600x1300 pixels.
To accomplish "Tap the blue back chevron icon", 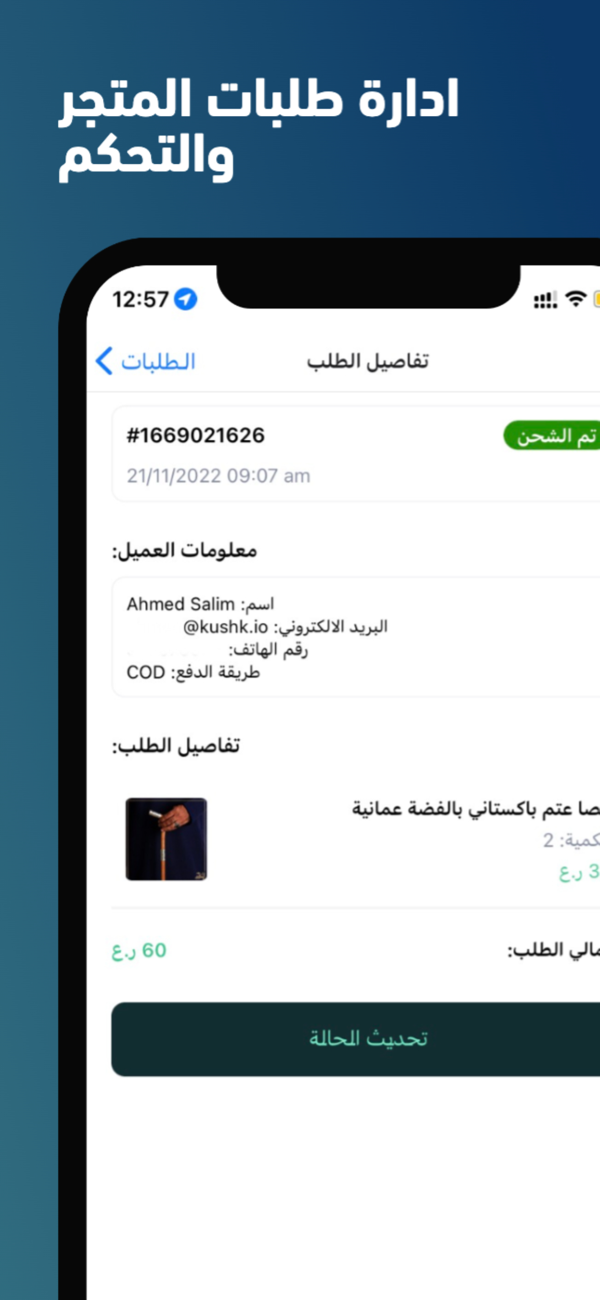I will coord(104,361).
